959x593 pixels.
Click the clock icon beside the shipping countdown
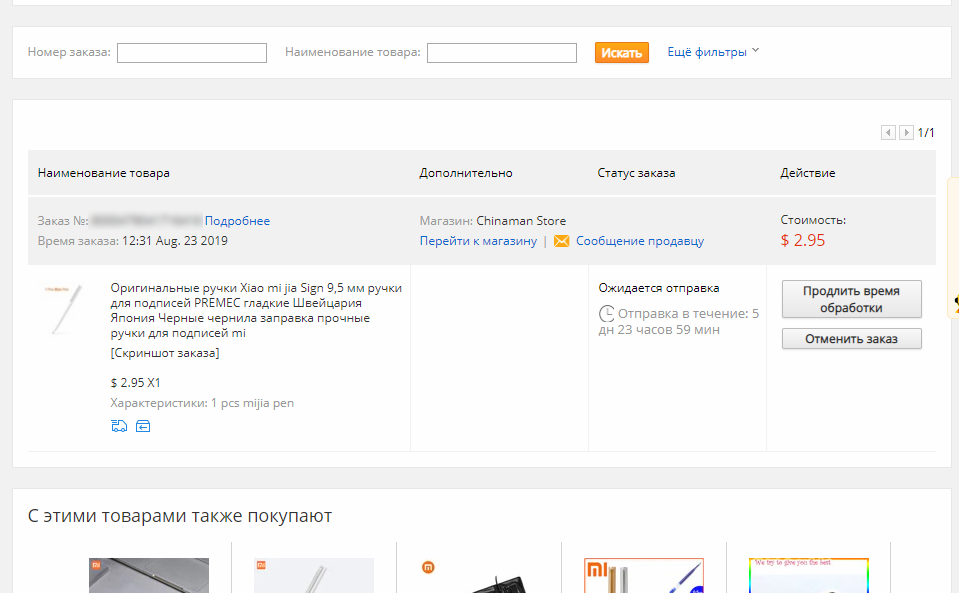tap(606, 314)
